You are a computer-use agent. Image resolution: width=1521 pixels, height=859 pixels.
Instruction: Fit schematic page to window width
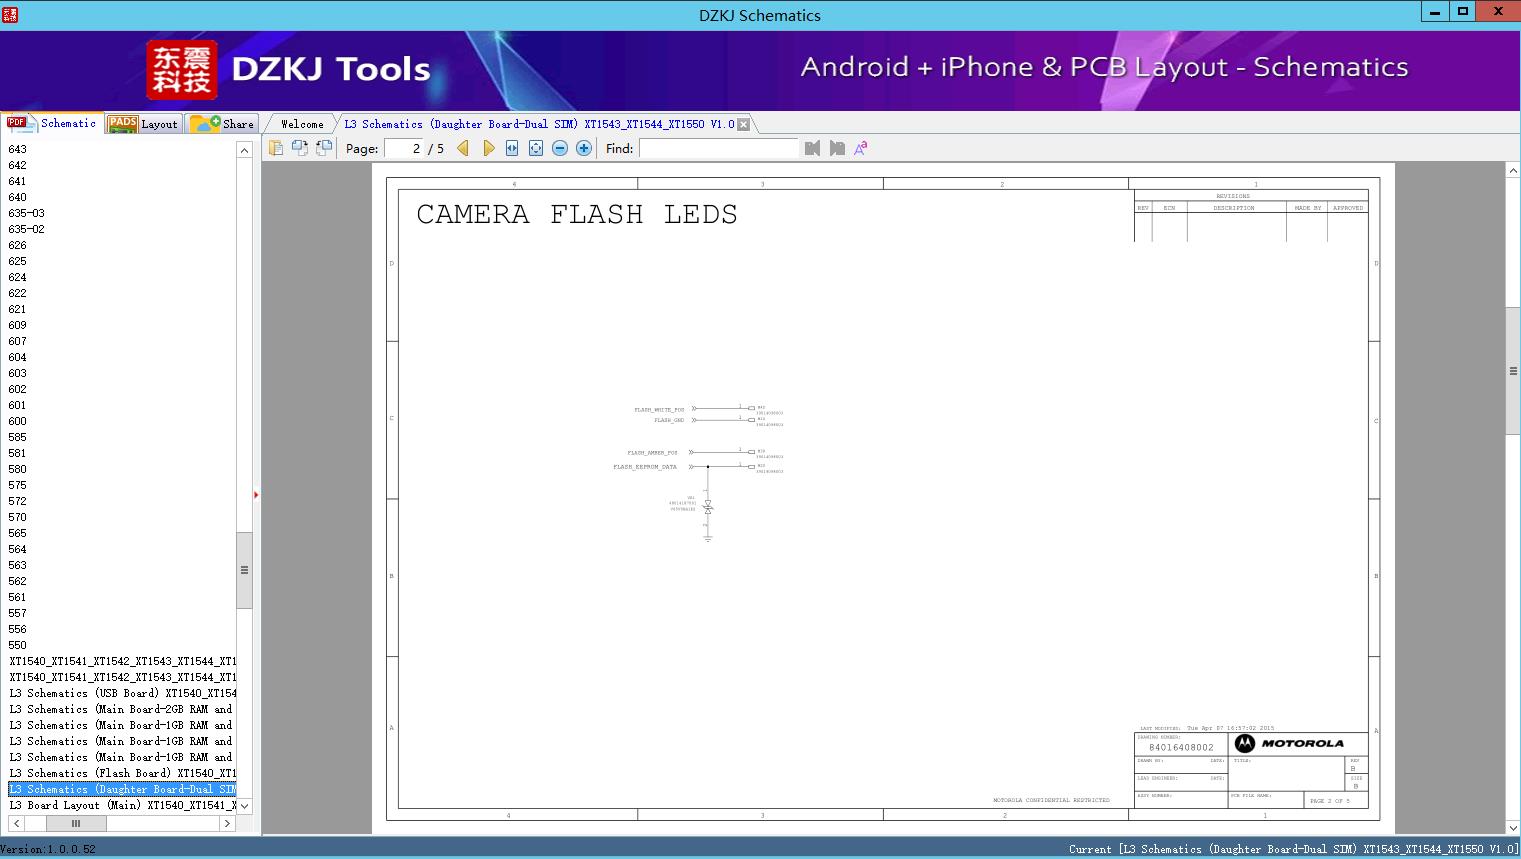[x=511, y=148]
